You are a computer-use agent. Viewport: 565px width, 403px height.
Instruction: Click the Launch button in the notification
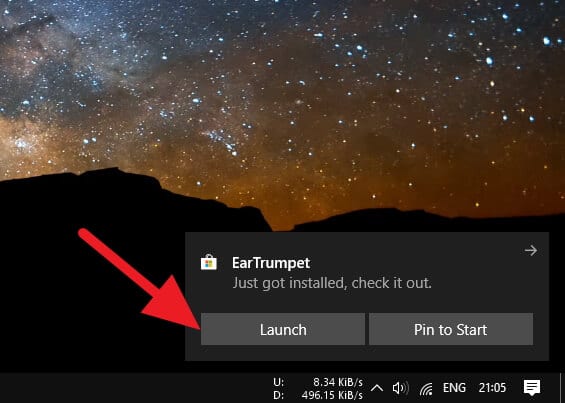(x=283, y=329)
